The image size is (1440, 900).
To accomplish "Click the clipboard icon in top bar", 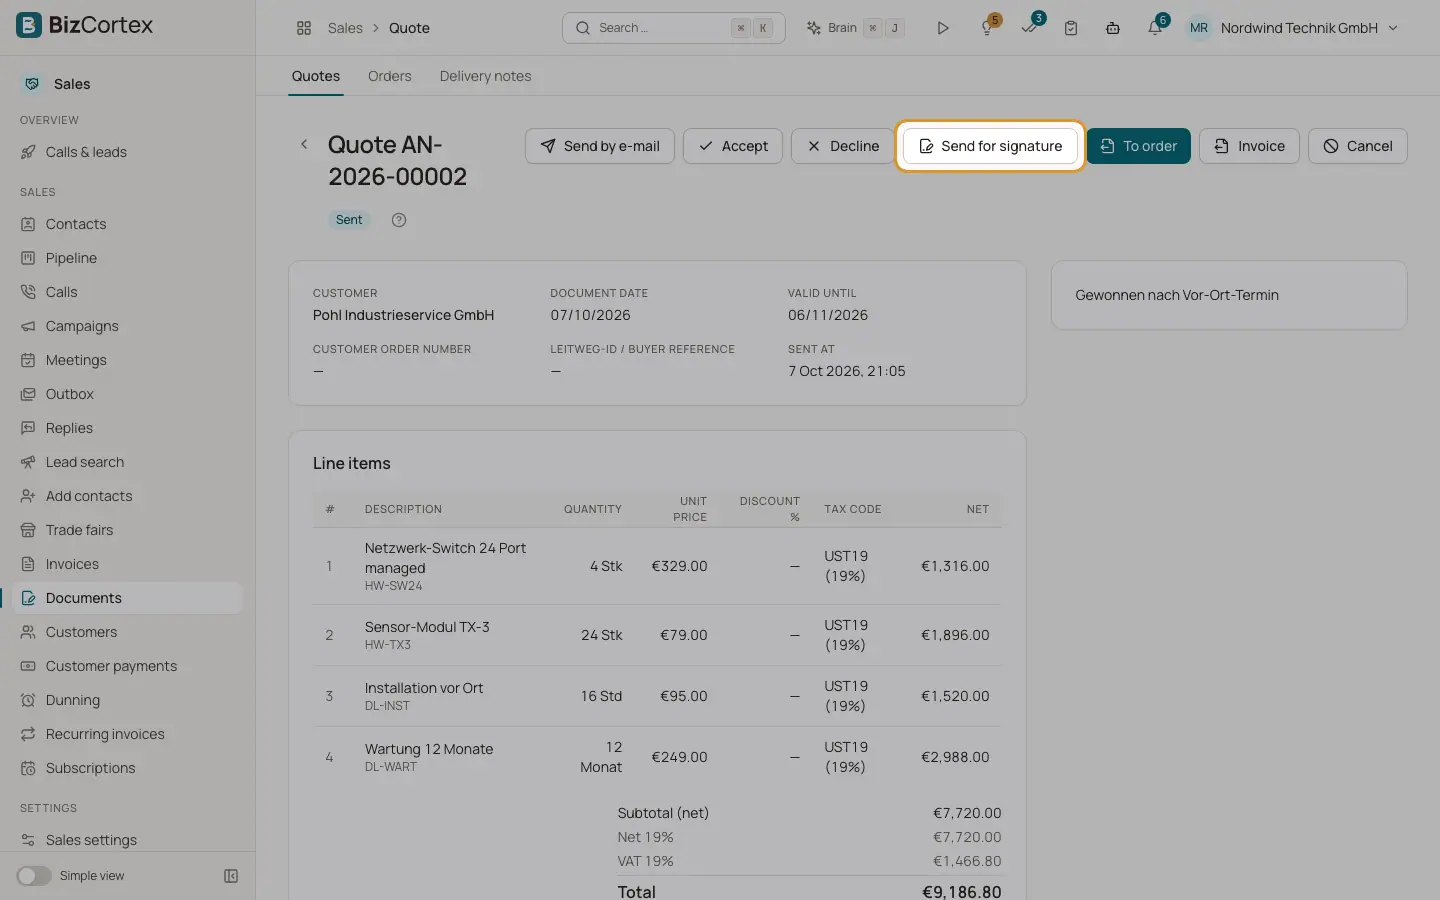I will point(1071,28).
